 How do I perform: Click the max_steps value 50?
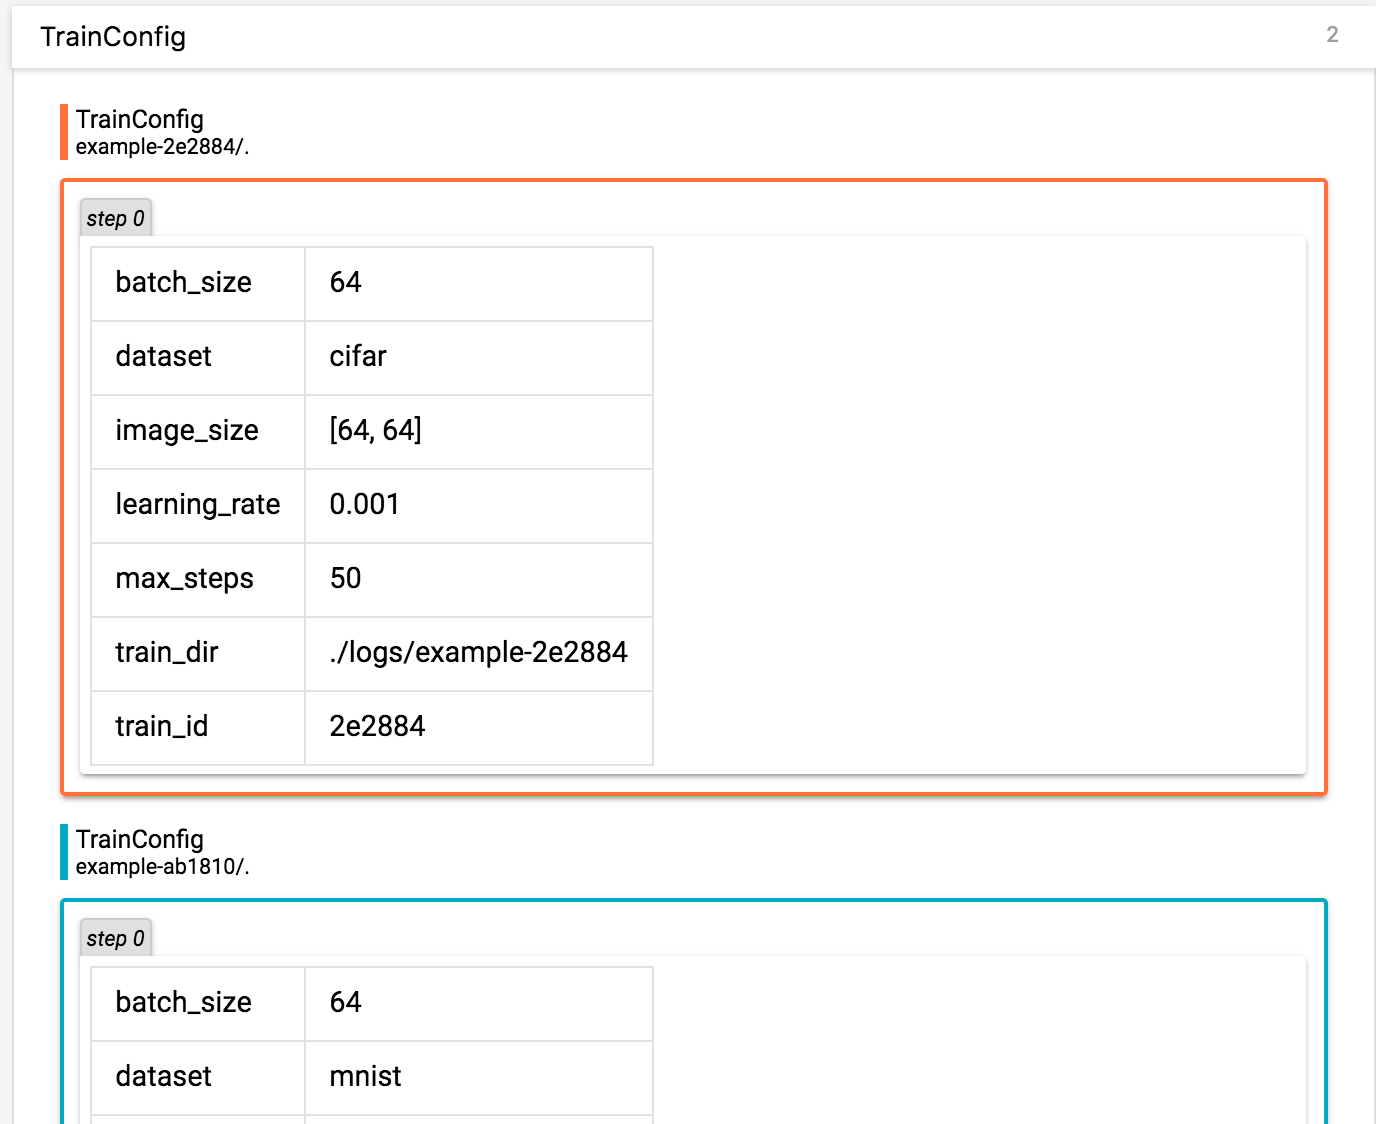tap(345, 578)
